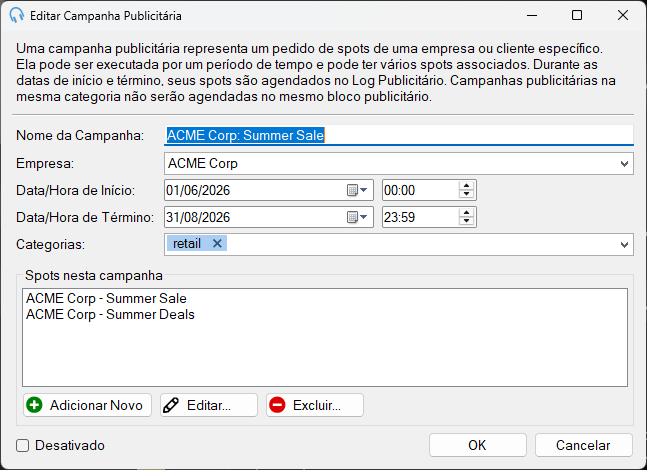Click the pencil icon on Editar button

[x=171, y=405]
